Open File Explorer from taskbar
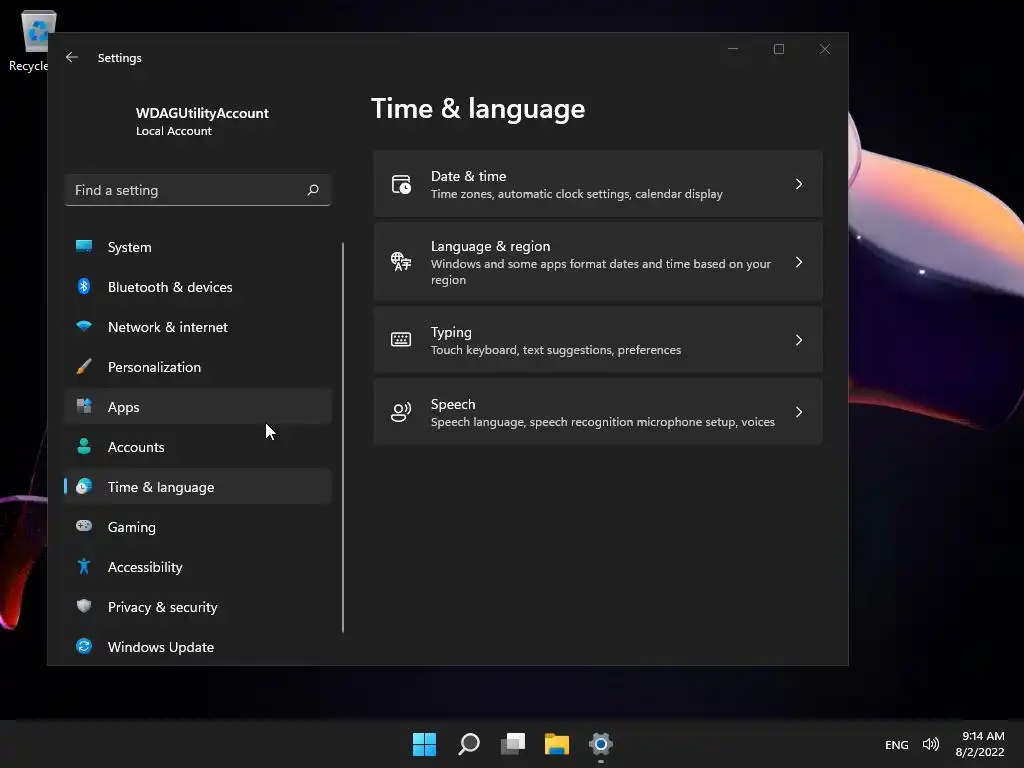Screen dimensions: 1024x768 (556, 744)
